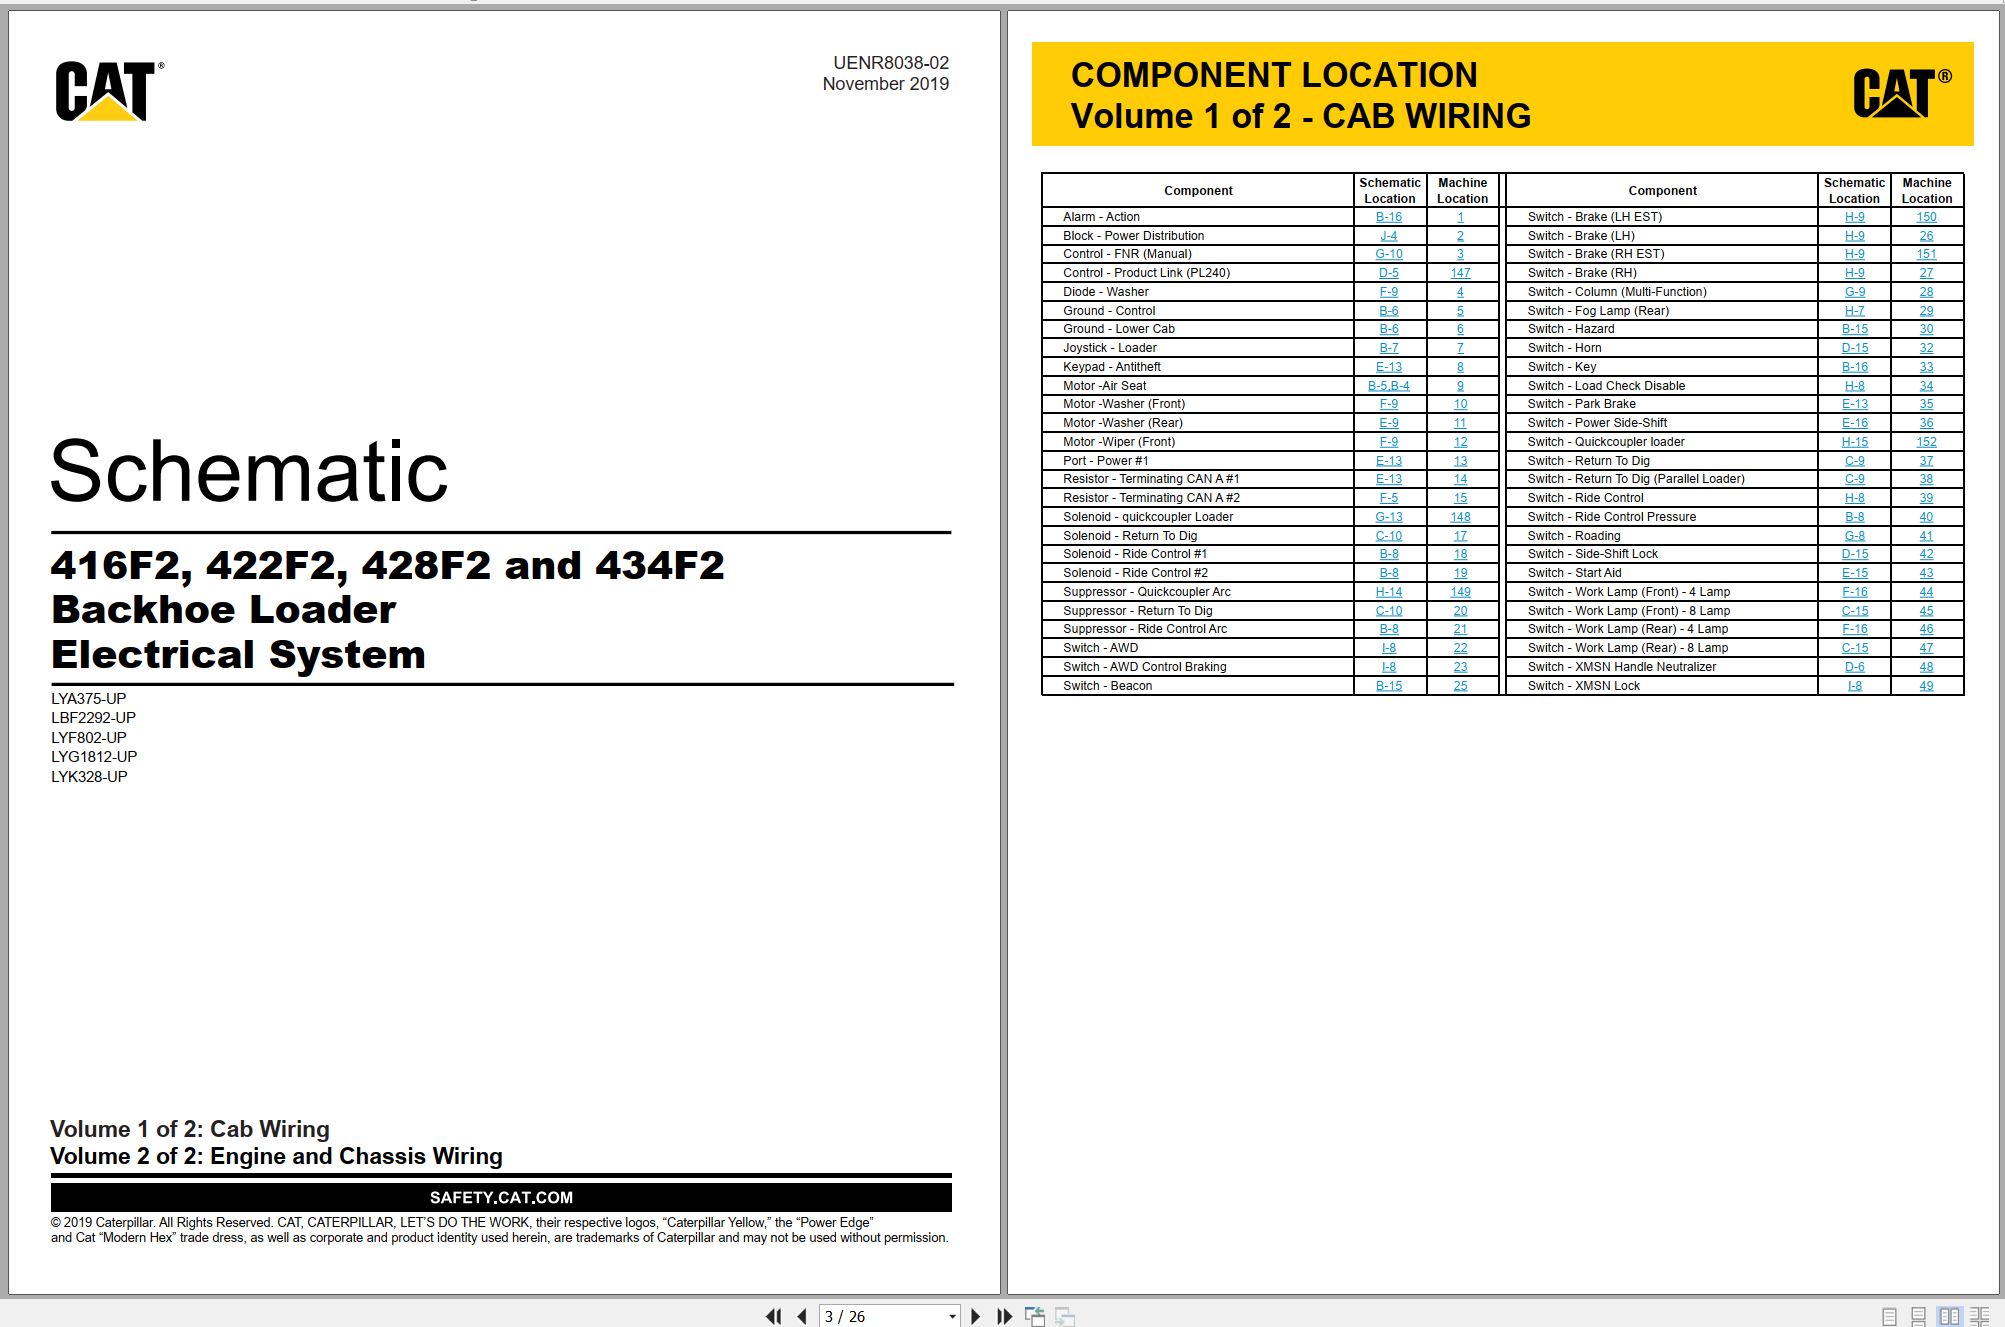Image resolution: width=2005 pixels, height=1327 pixels.
Task: Open Switch - Brake (RH EST) machine location 151
Action: click(x=1926, y=254)
